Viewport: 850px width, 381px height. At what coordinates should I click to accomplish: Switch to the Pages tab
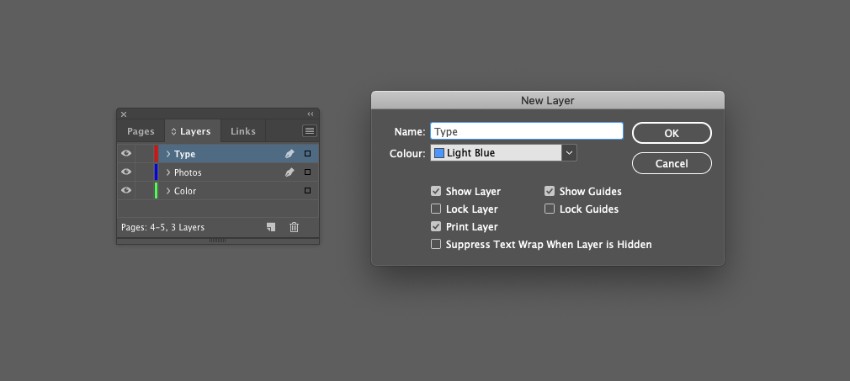(141, 132)
